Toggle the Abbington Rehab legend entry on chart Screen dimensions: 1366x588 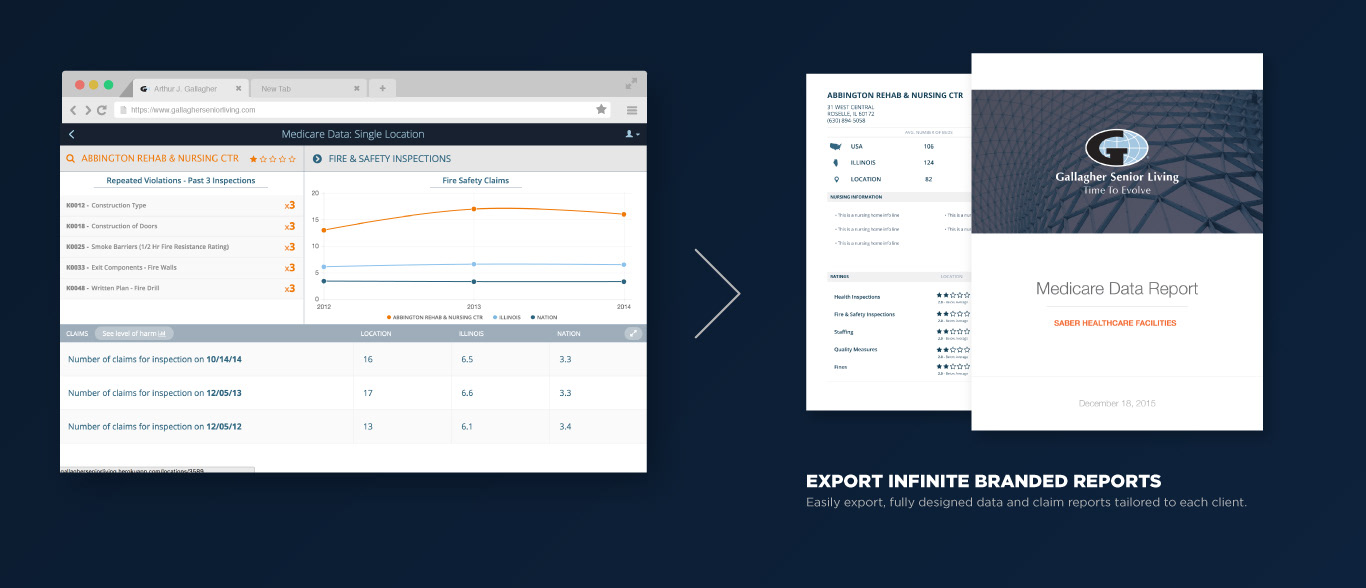(x=433, y=317)
